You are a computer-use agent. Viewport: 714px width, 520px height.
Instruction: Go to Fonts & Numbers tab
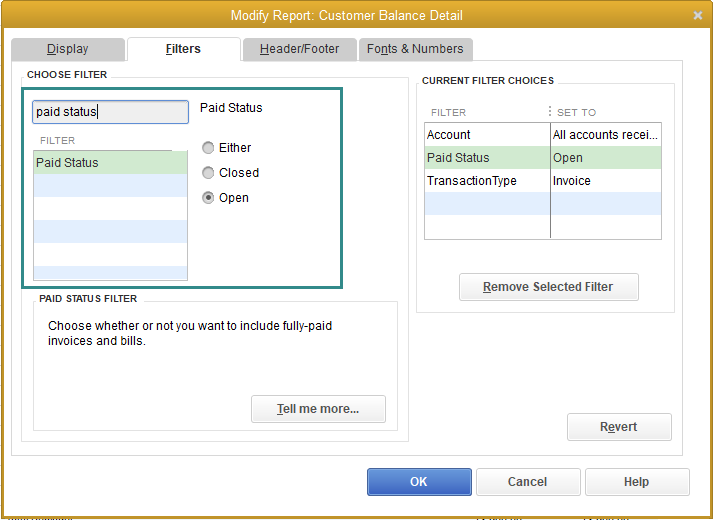click(x=415, y=49)
